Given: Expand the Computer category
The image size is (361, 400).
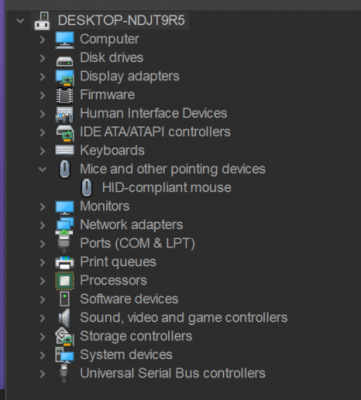Looking at the screenshot, I should [x=42, y=40].
